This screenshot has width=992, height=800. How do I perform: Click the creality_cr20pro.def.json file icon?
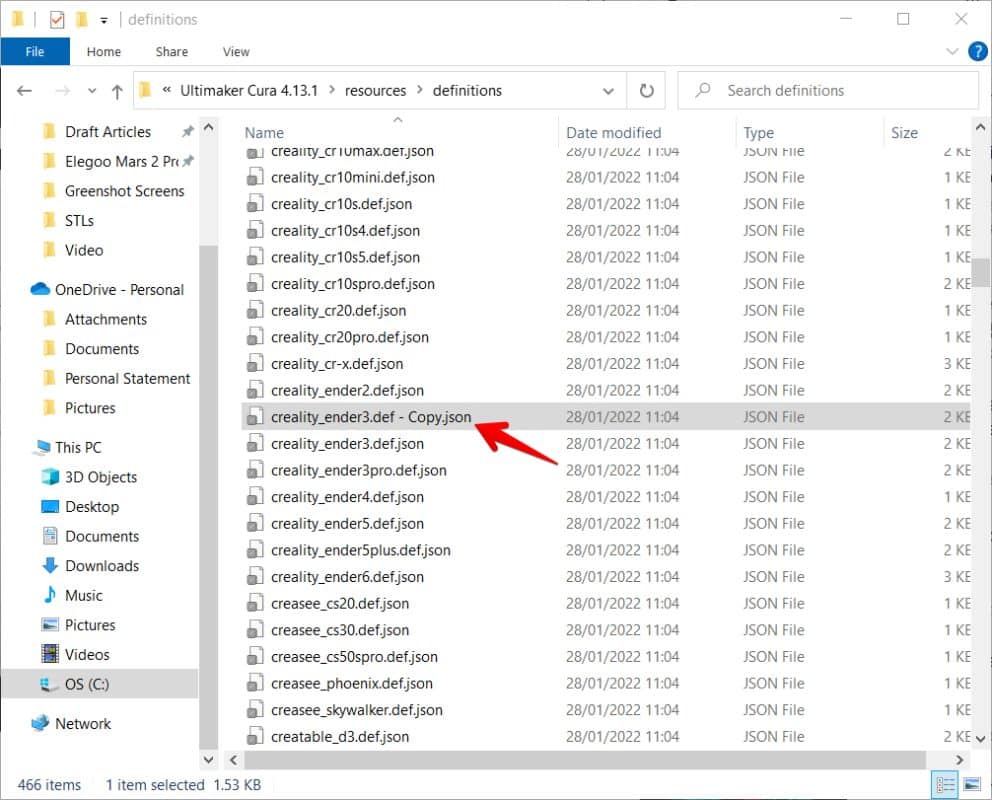click(x=255, y=337)
